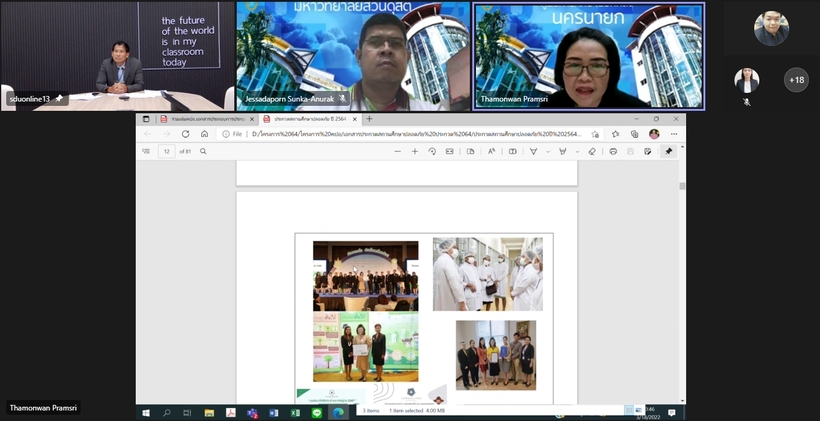
Task: Select Thamonwan Pramsri video tile
Action: [588, 56]
